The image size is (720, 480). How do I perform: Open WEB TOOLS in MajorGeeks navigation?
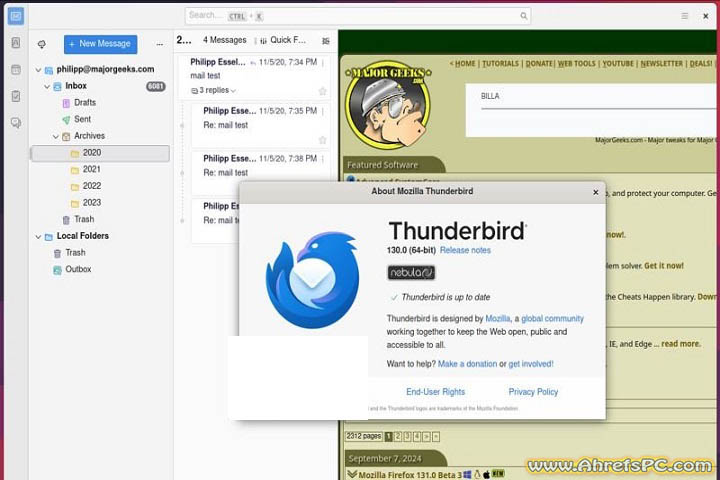click(x=576, y=64)
